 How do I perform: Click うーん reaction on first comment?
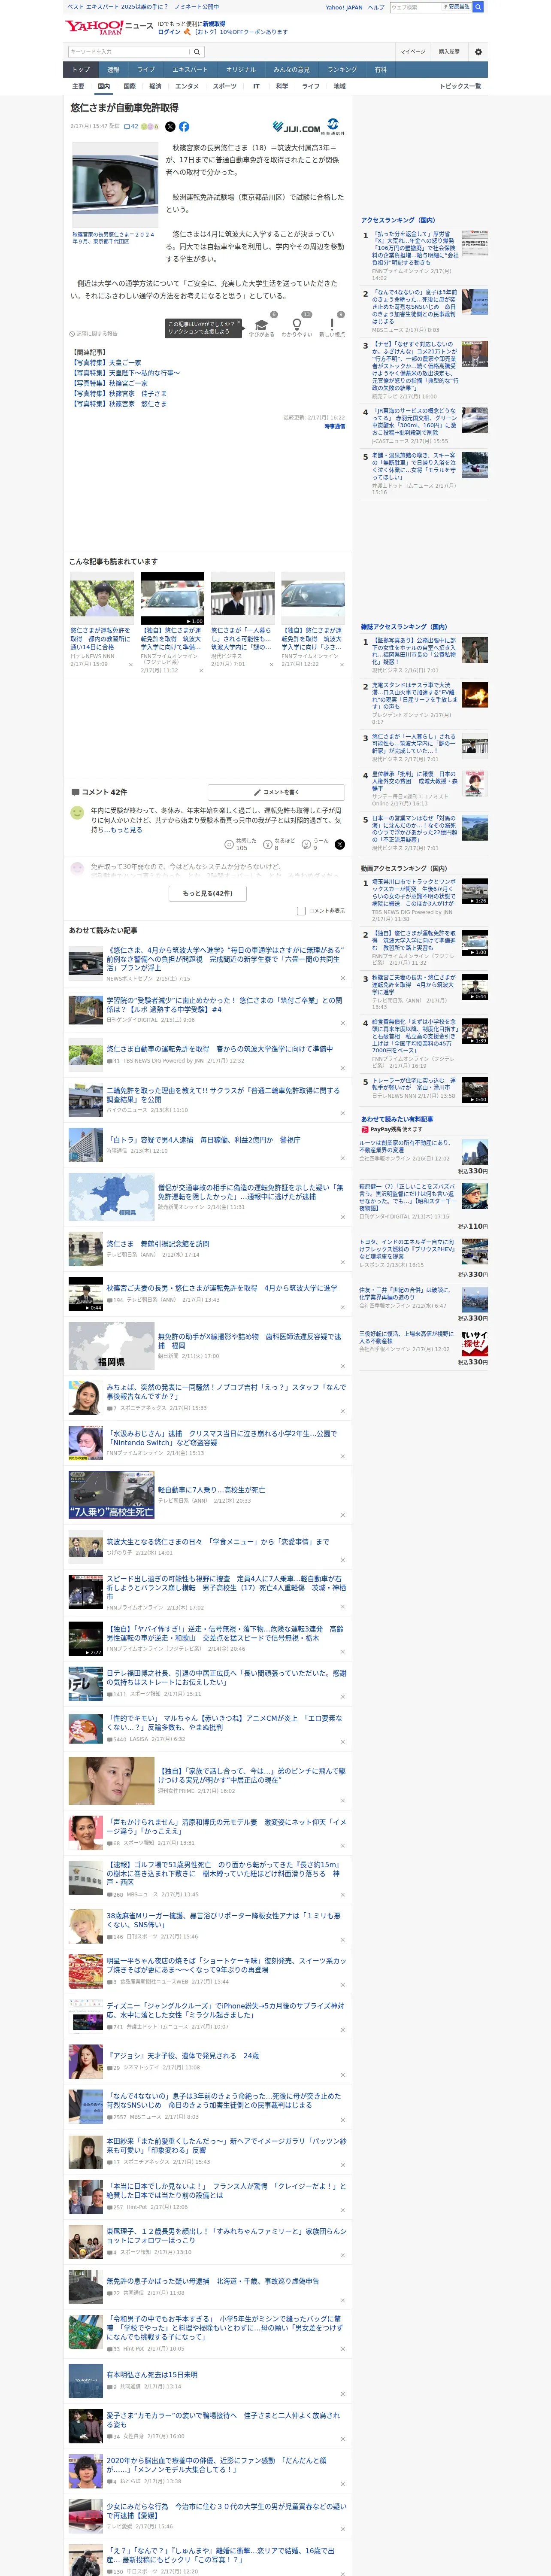tap(316, 845)
